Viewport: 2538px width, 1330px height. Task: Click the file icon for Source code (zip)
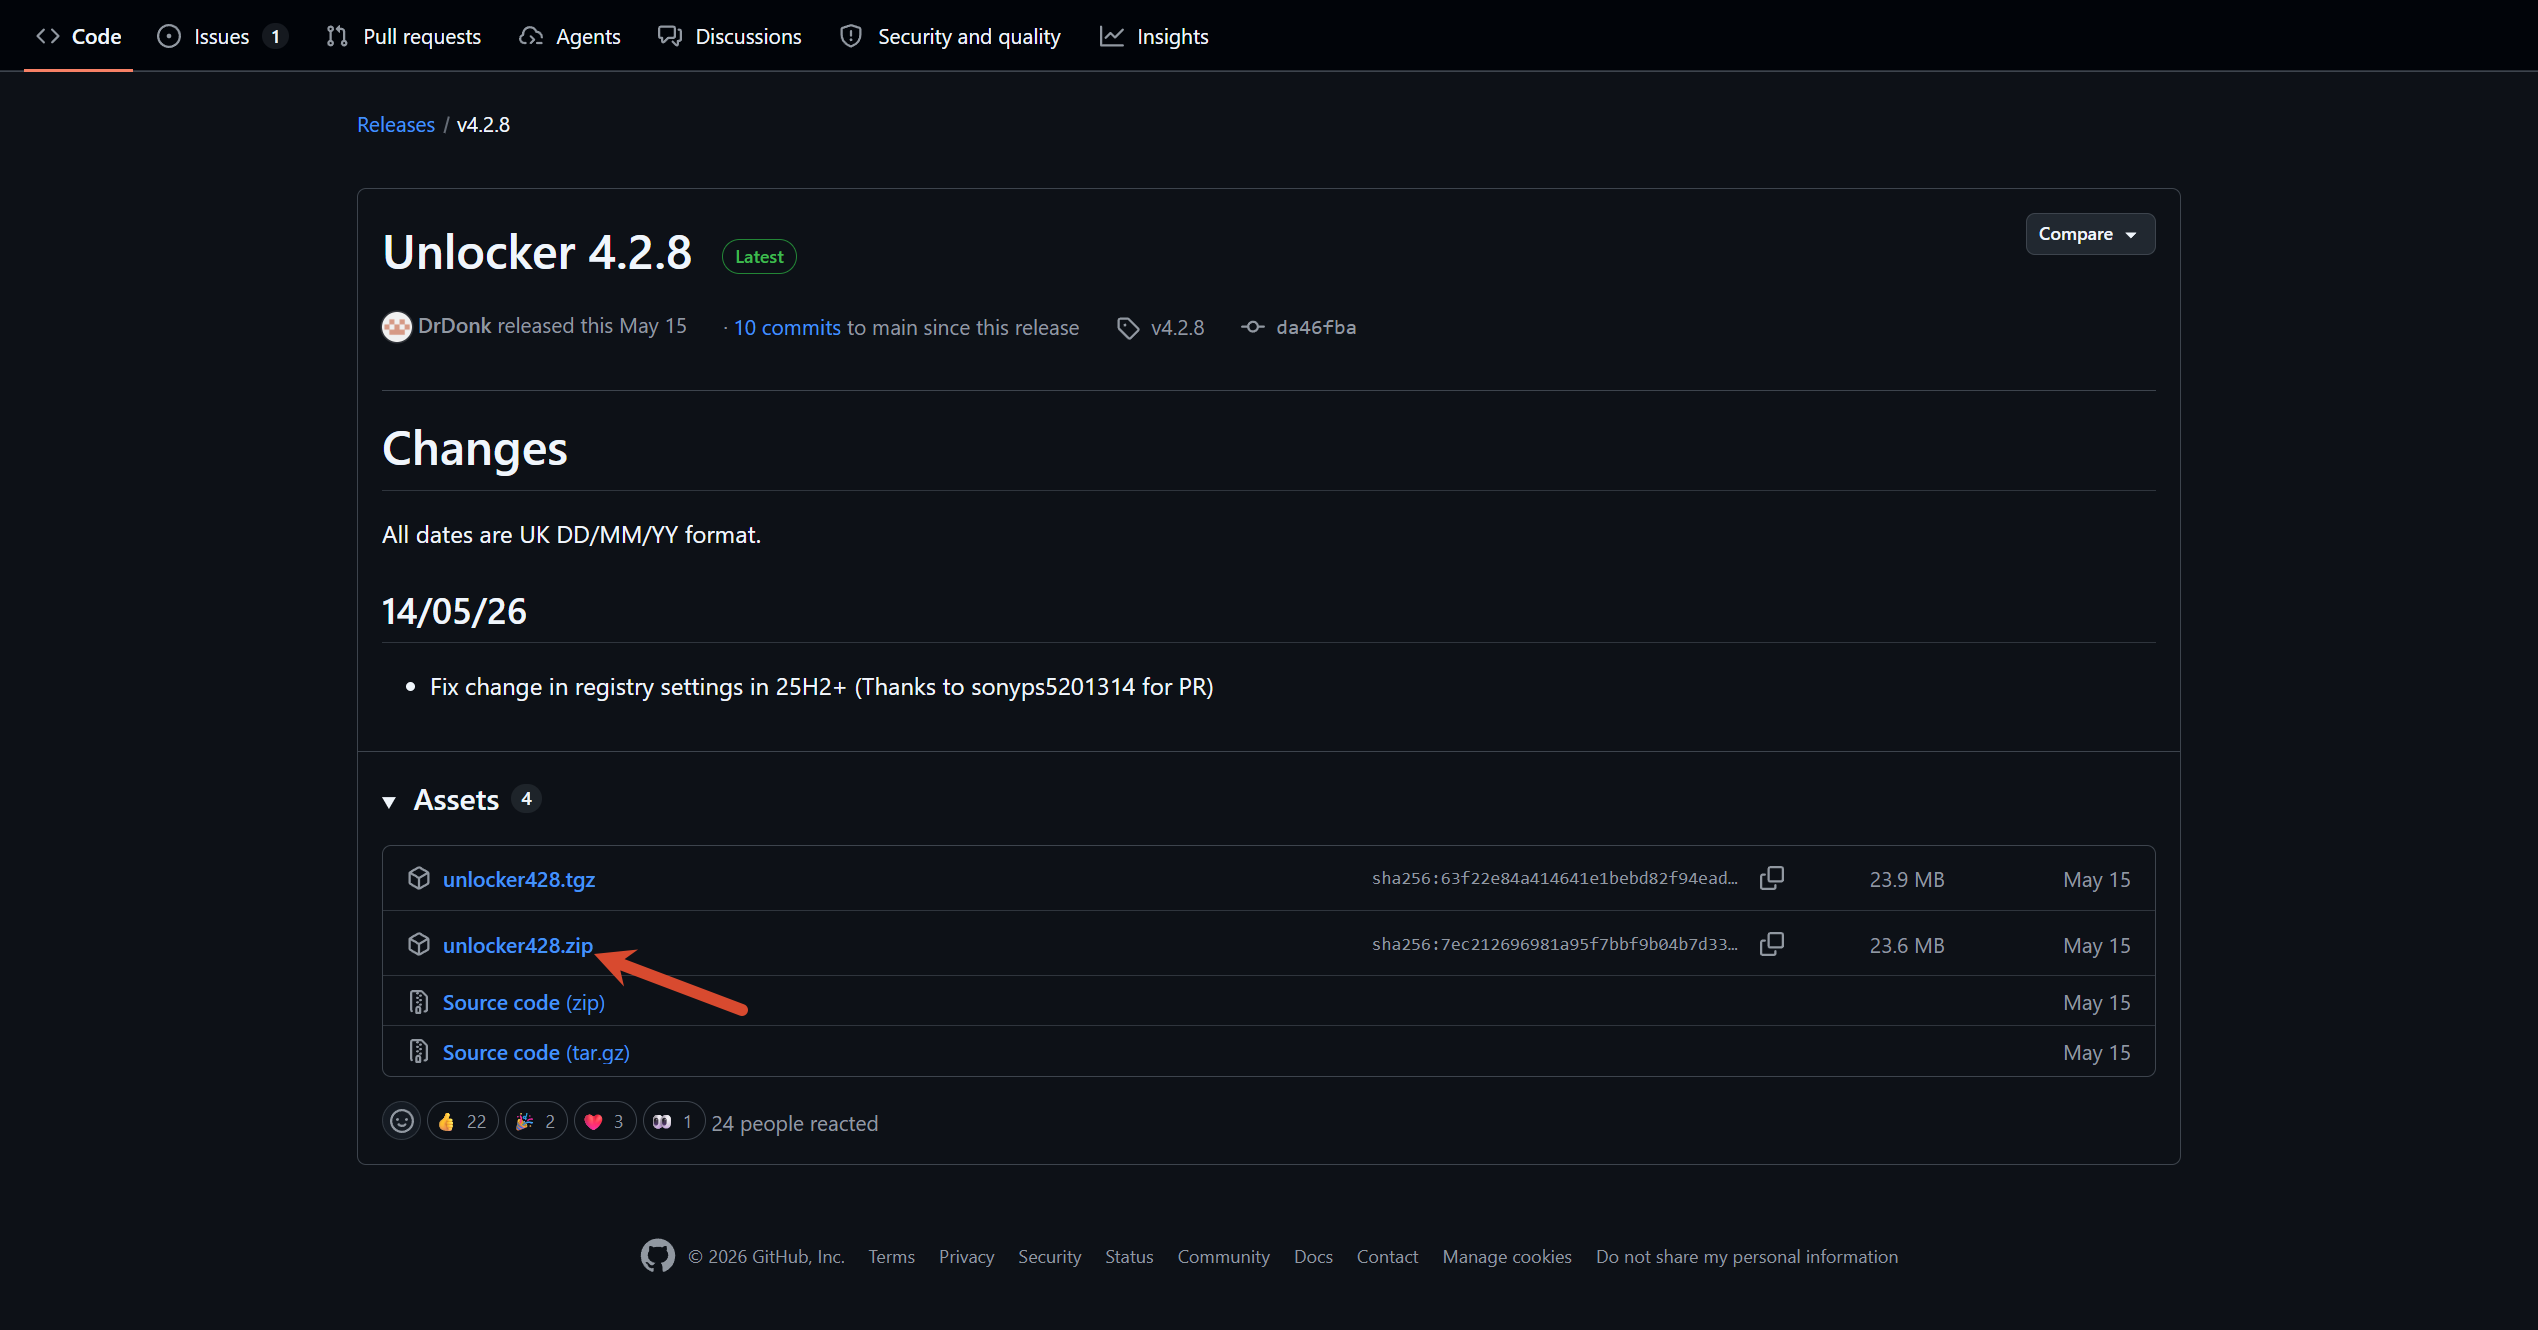(x=419, y=1002)
